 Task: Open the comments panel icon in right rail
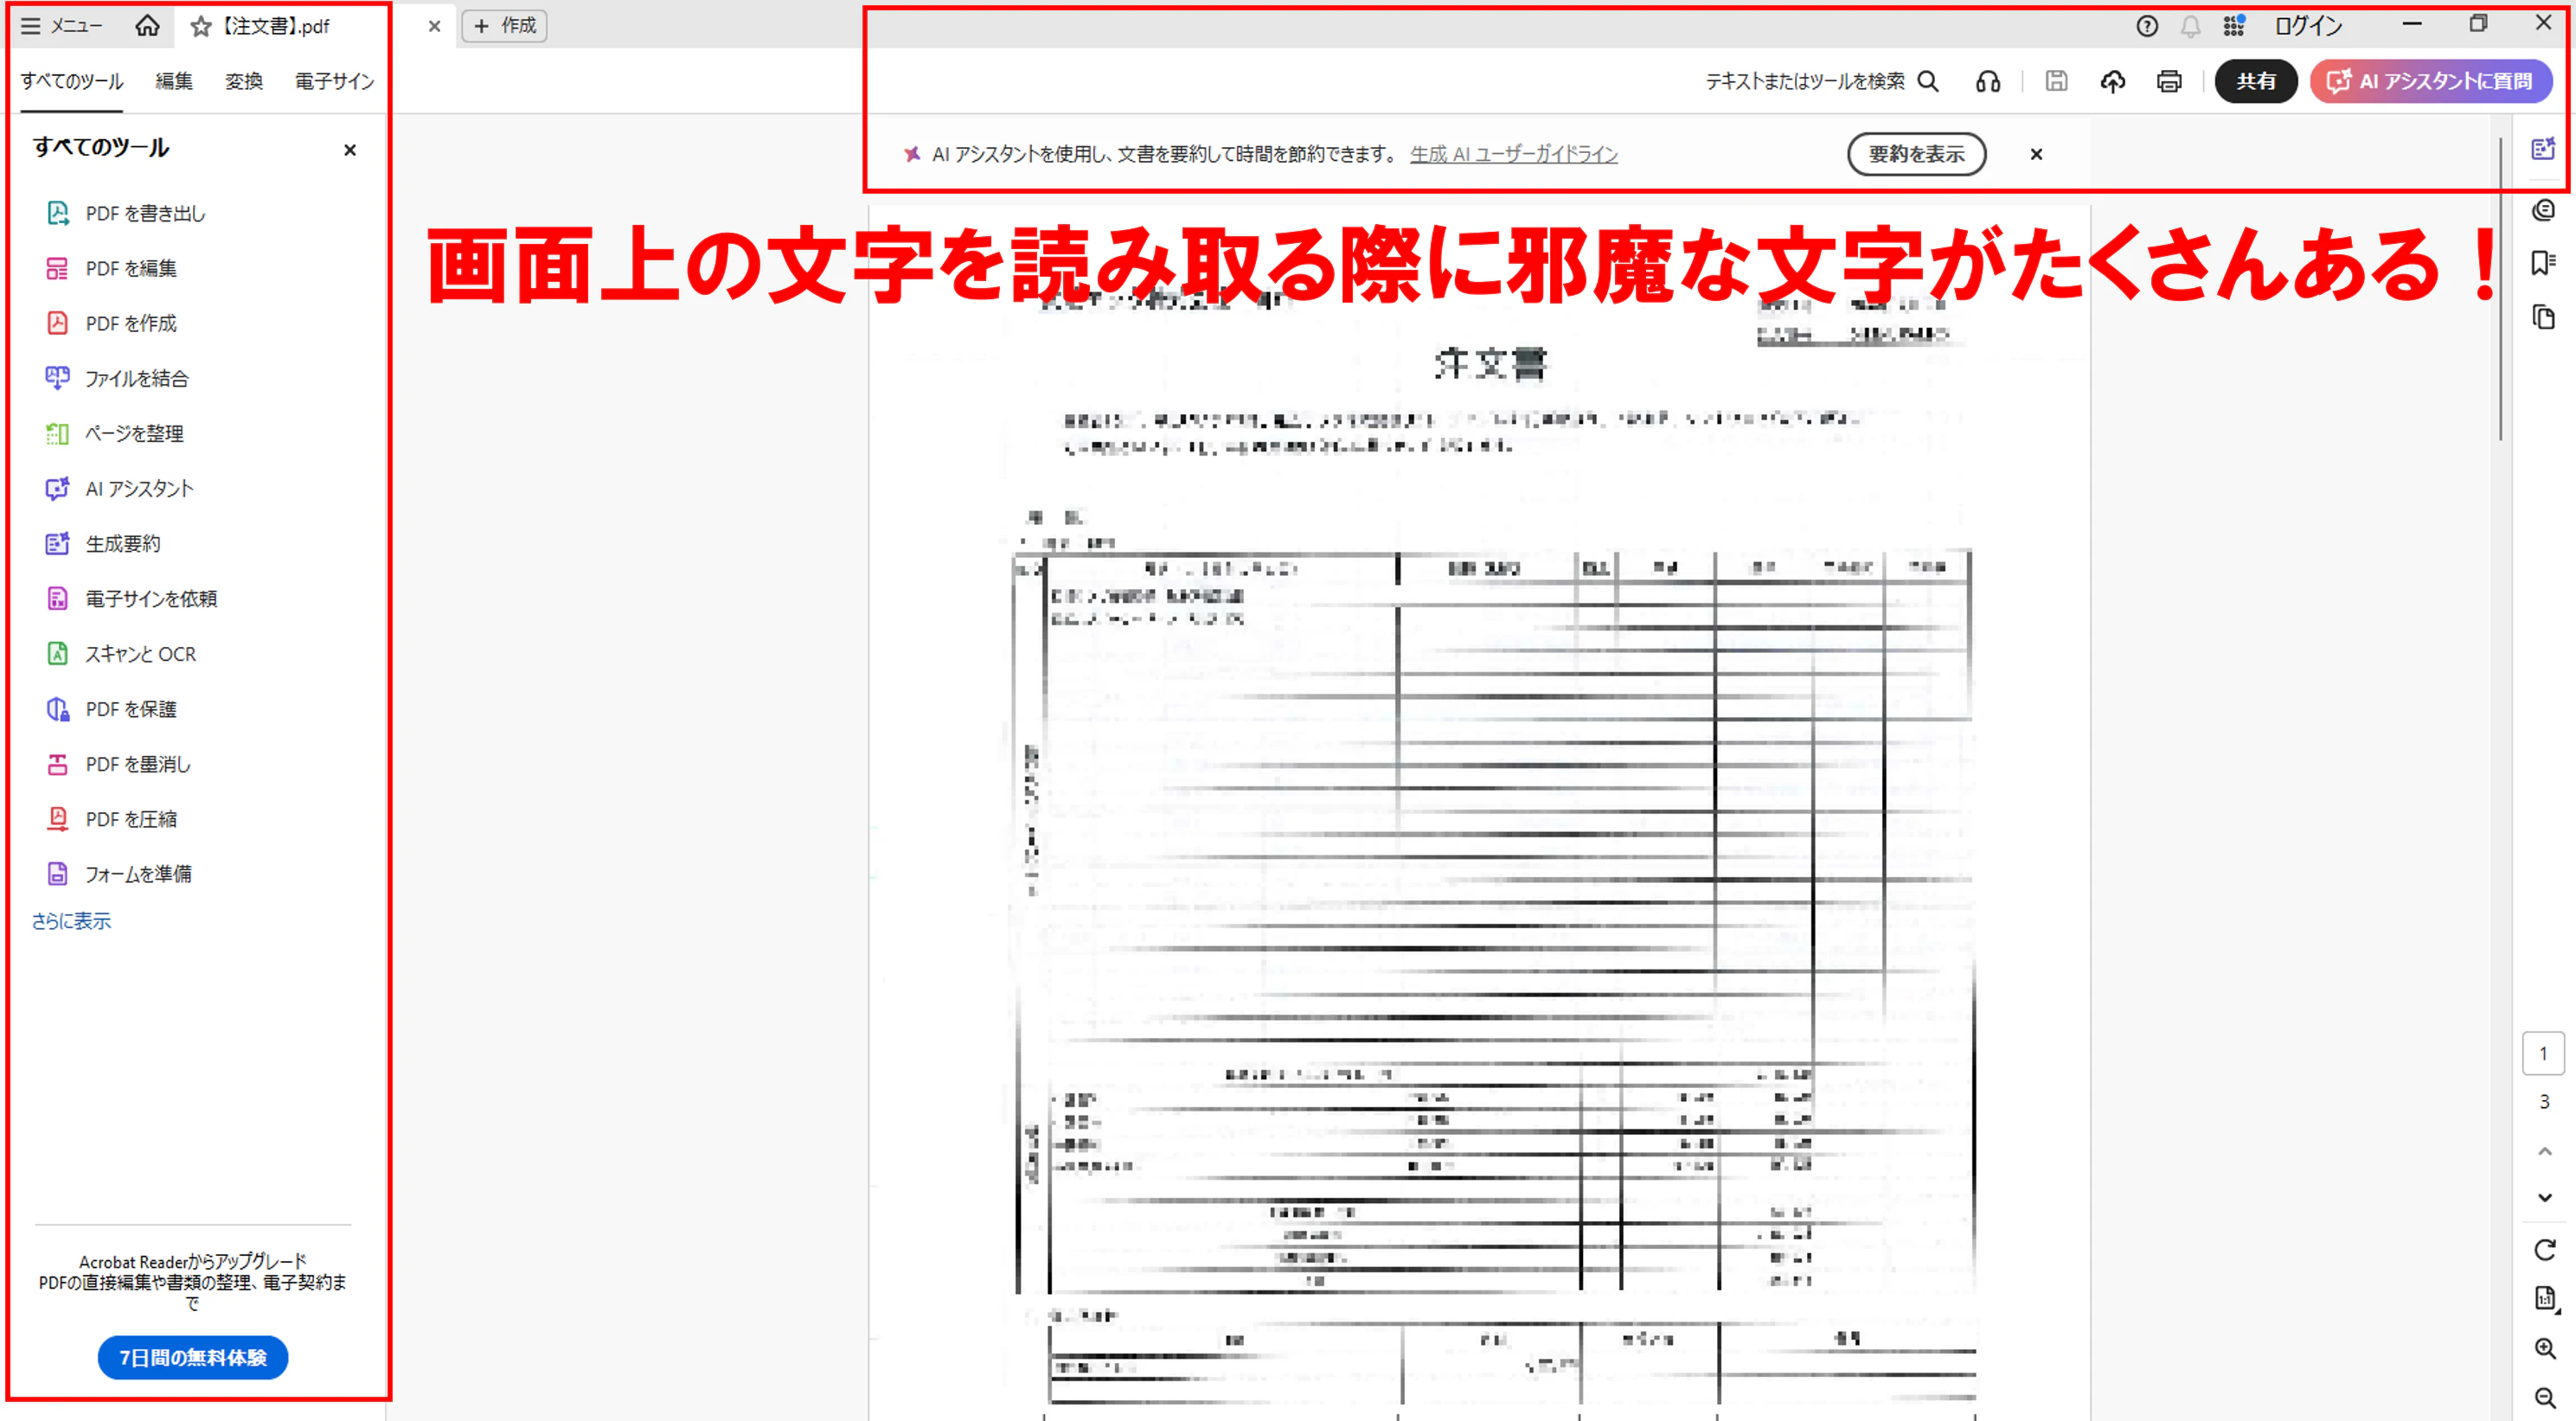click(x=2543, y=210)
